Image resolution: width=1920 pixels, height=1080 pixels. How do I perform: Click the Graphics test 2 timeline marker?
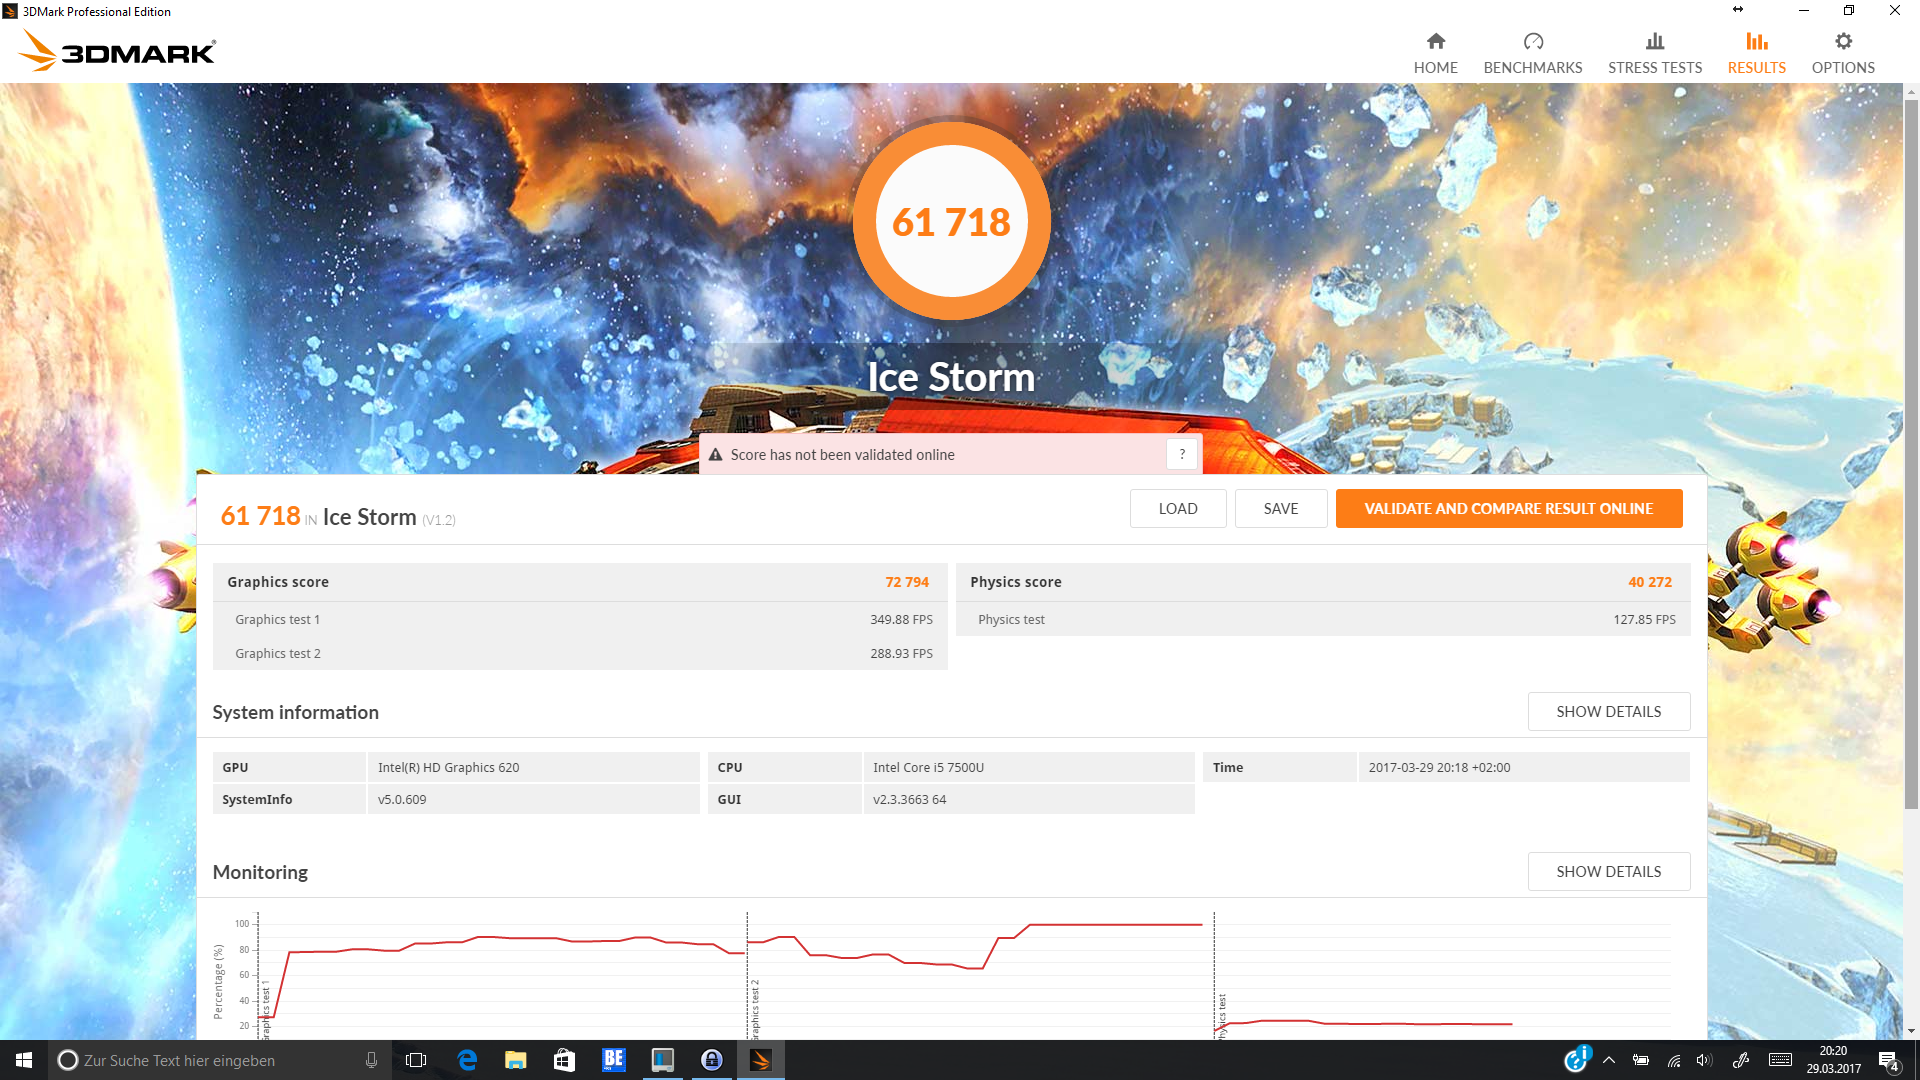tap(755, 1008)
